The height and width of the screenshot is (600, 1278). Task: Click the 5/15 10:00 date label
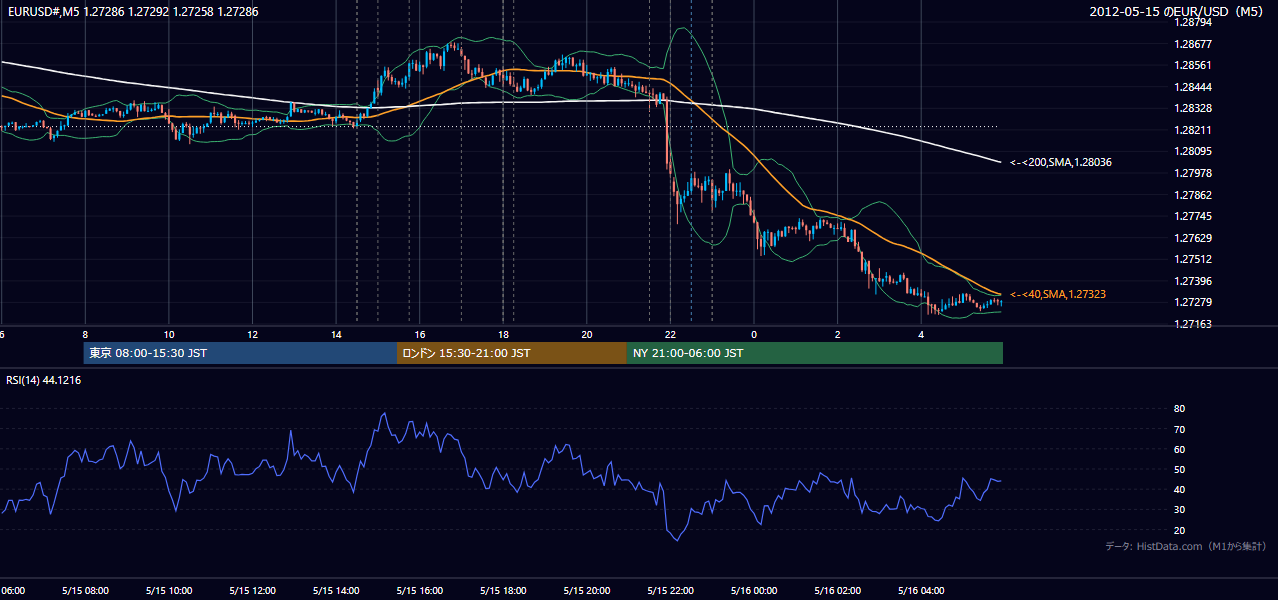pos(168,590)
